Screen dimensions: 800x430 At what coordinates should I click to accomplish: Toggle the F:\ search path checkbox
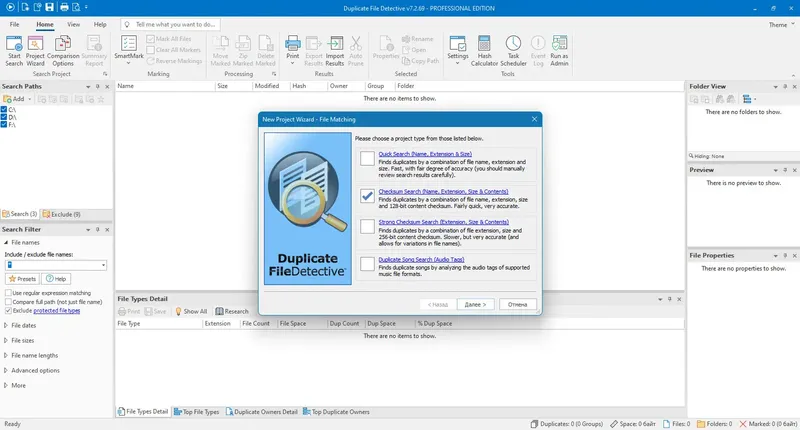(4, 124)
